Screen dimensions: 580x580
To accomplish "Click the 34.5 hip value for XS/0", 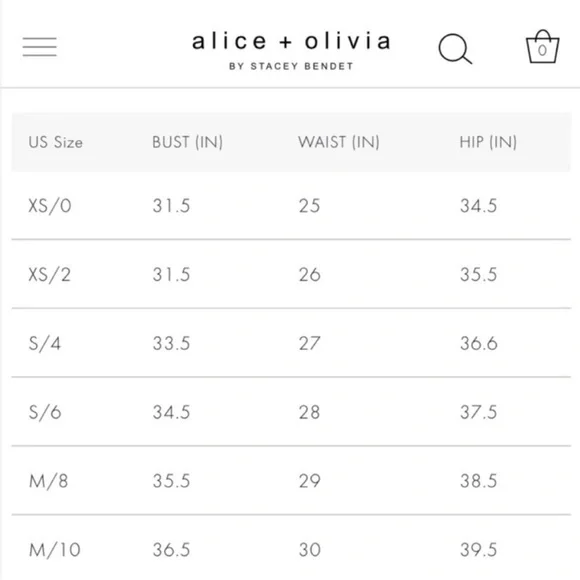I will 478,206.
